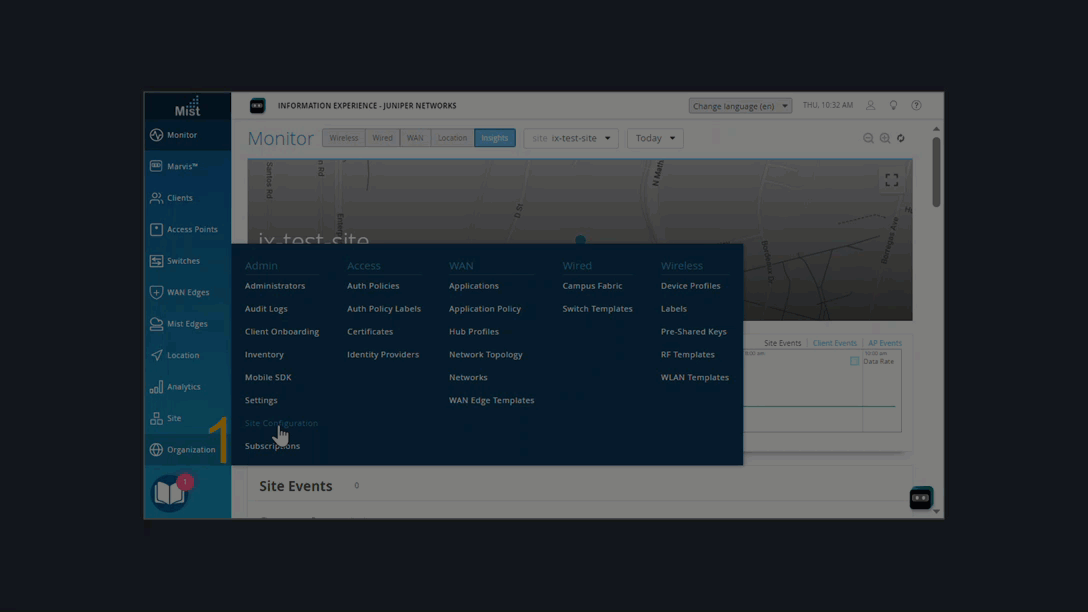1088x612 pixels.
Task: Click the Marvis icon beside the organization name
Action: click(257, 105)
